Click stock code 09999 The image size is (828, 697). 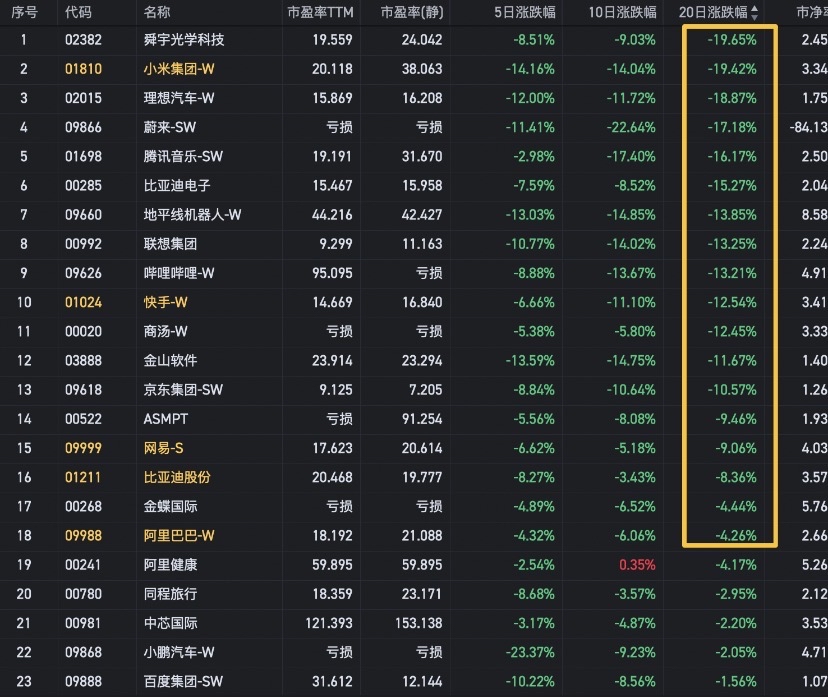point(83,448)
